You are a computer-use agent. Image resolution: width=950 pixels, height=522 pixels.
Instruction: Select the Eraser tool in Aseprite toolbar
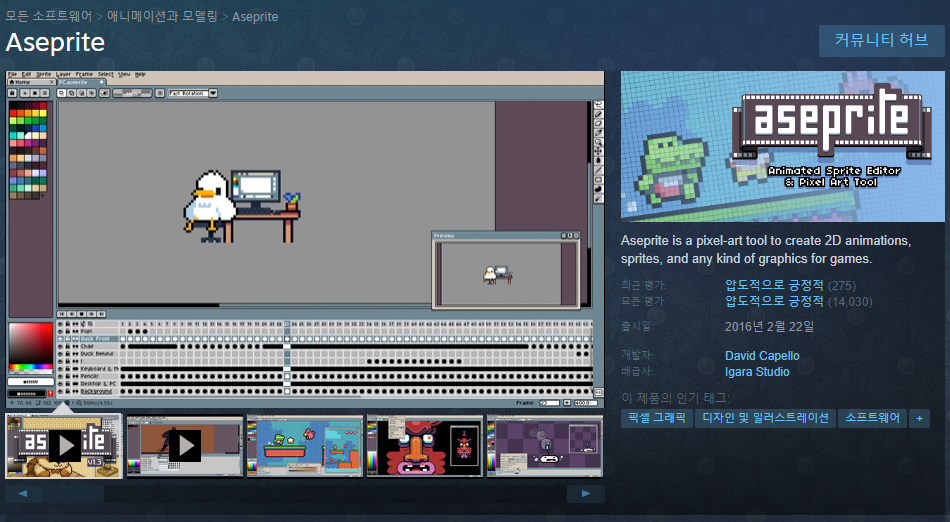click(599, 124)
